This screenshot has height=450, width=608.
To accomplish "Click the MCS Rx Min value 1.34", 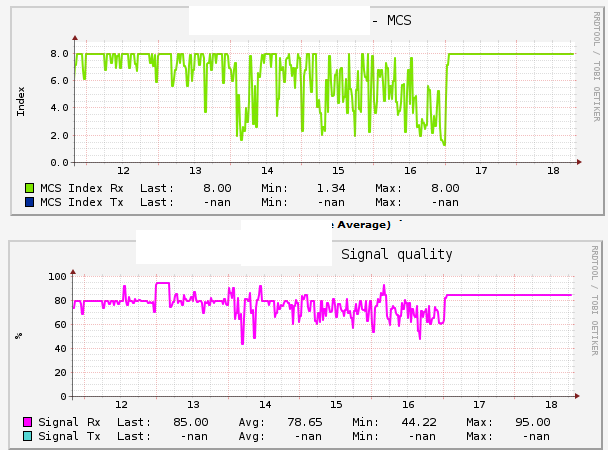I will (x=331, y=188).
